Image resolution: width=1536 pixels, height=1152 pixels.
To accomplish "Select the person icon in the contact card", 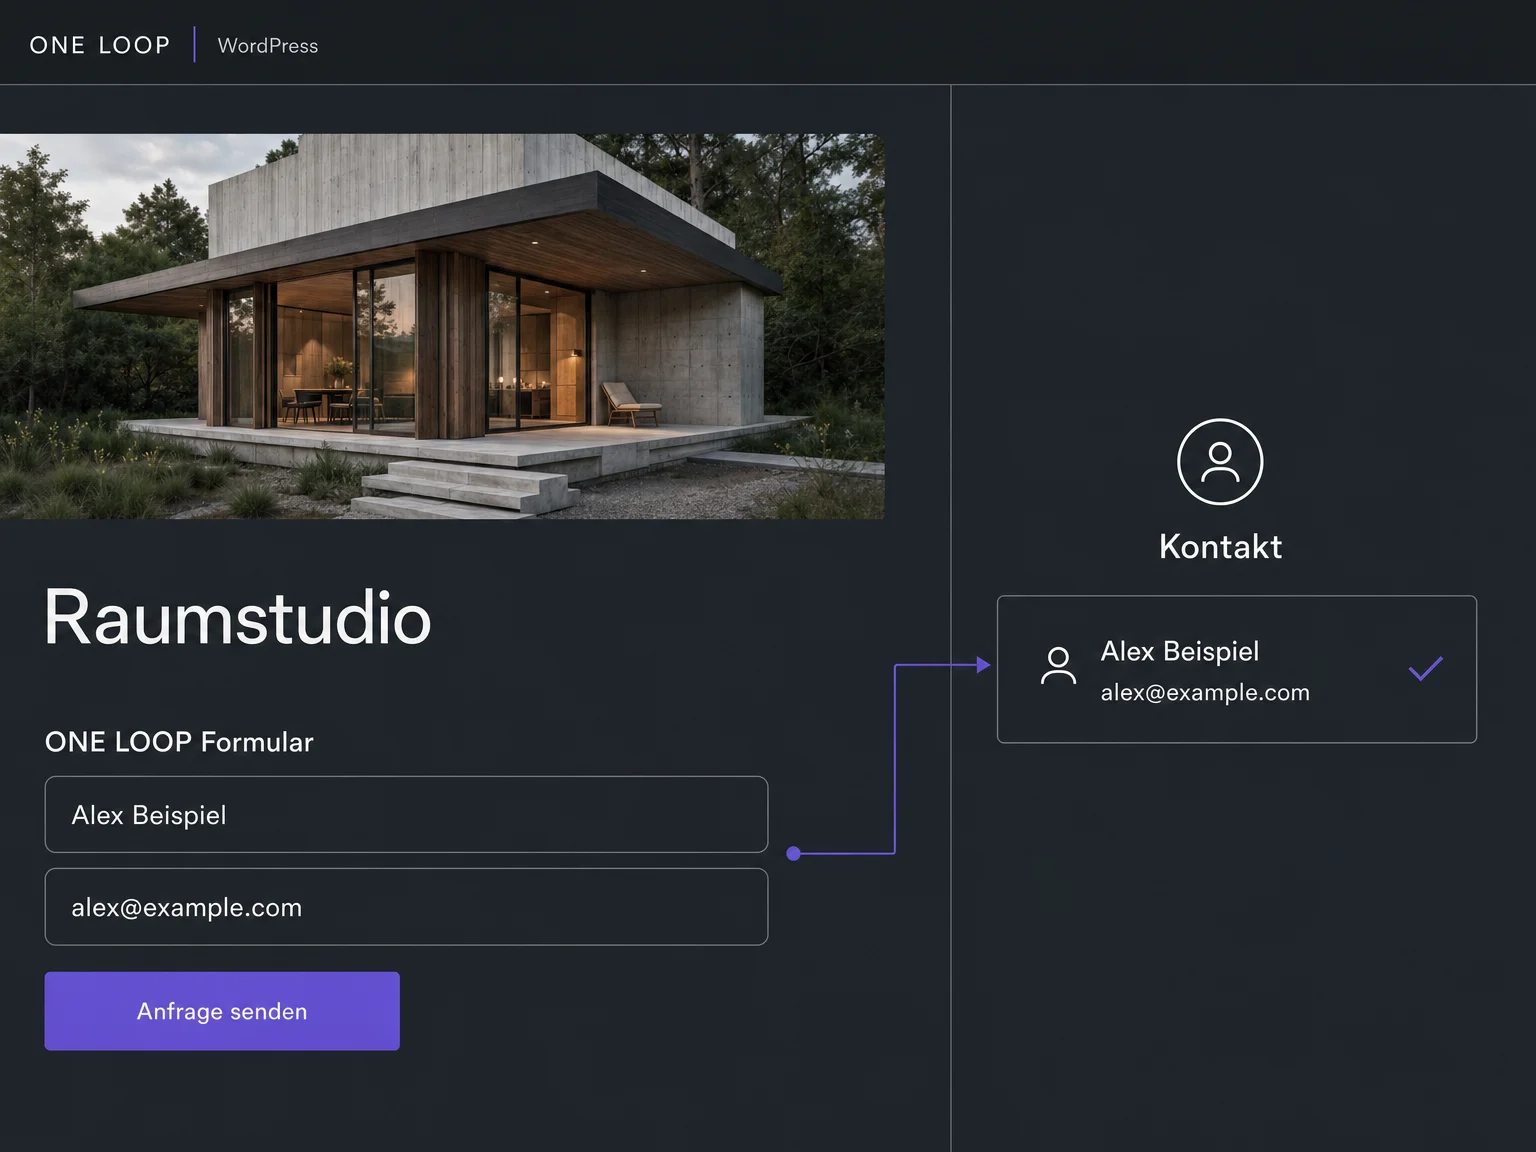I will point(1058,666).
